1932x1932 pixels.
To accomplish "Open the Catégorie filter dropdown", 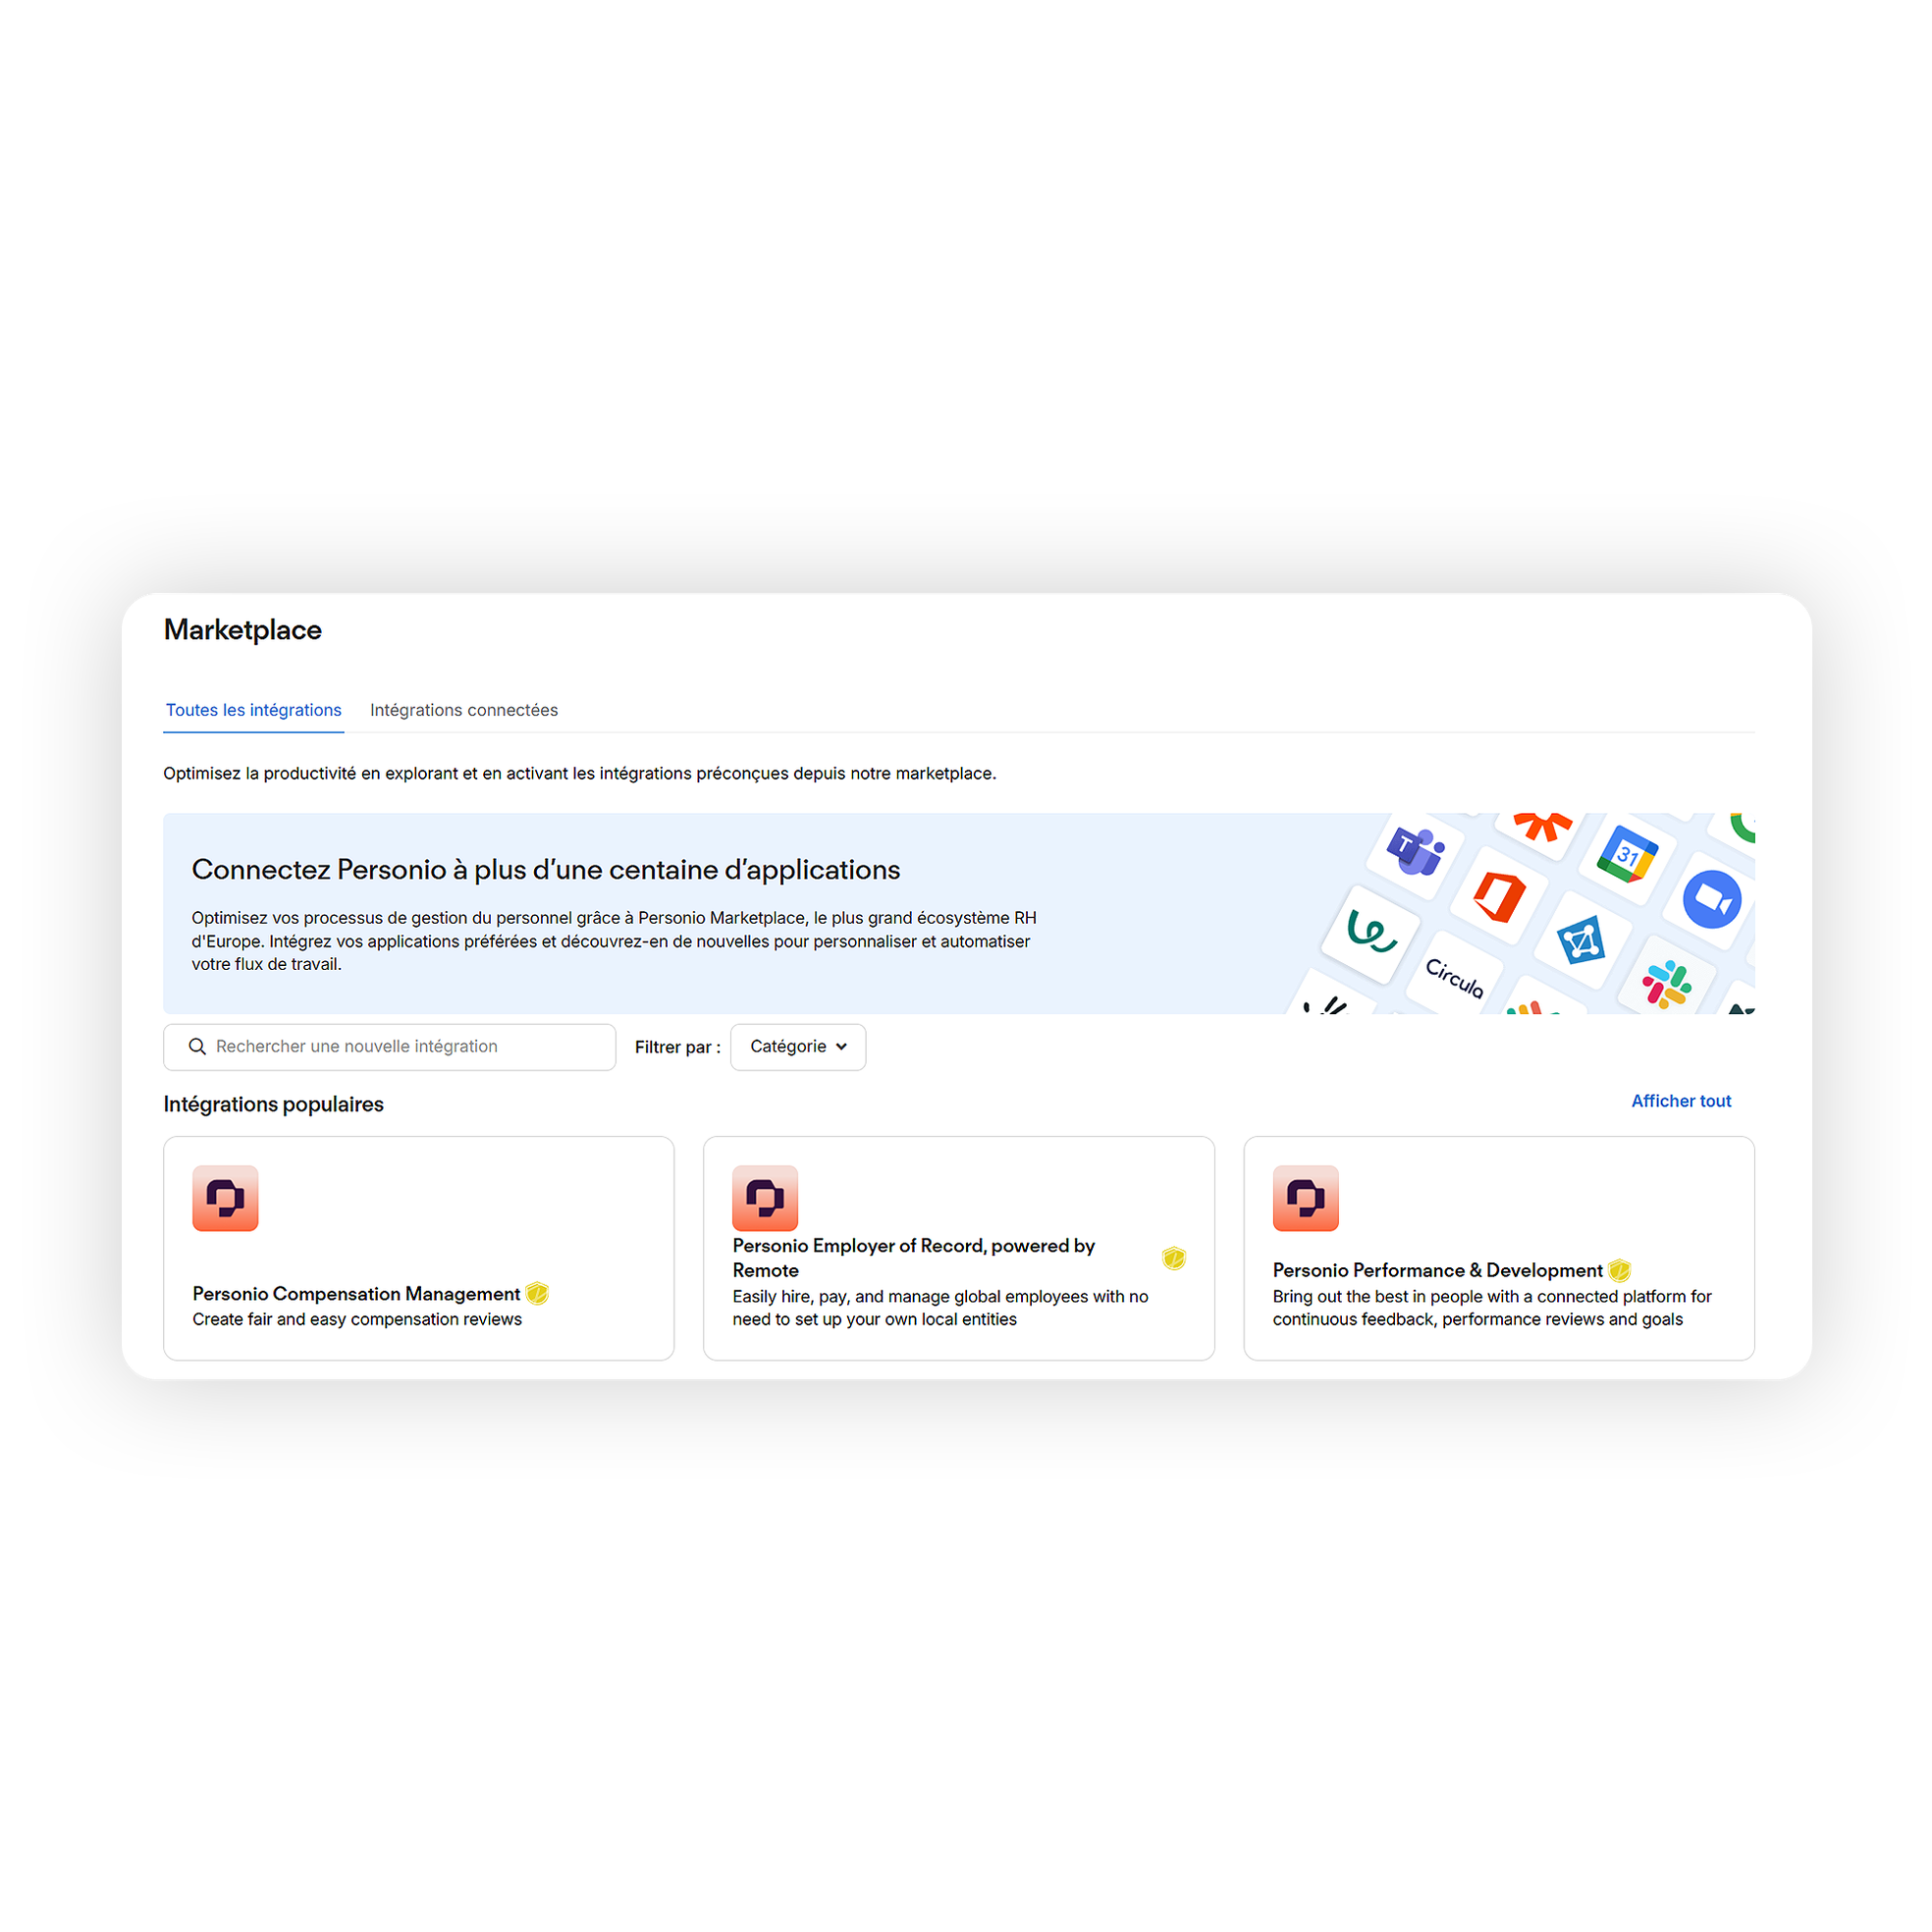I will [x=798, y=1047].
